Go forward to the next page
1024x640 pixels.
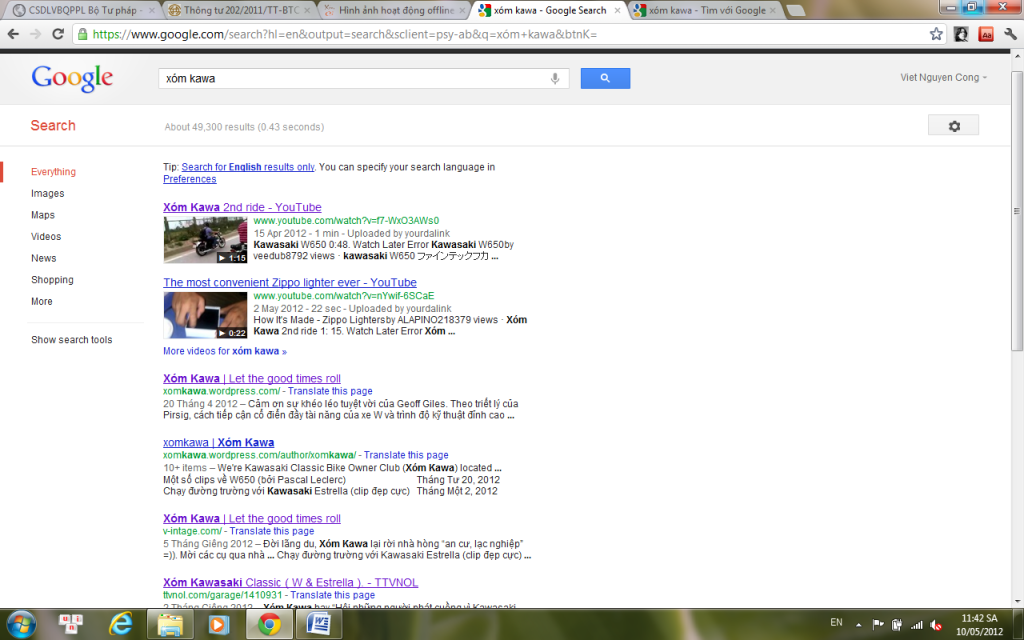pos(35,34)
